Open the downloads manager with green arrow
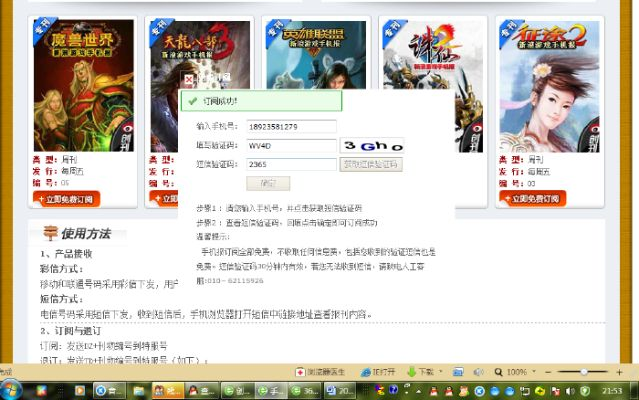The height and width of the screenshot is (400, 639). pos(421,372)
